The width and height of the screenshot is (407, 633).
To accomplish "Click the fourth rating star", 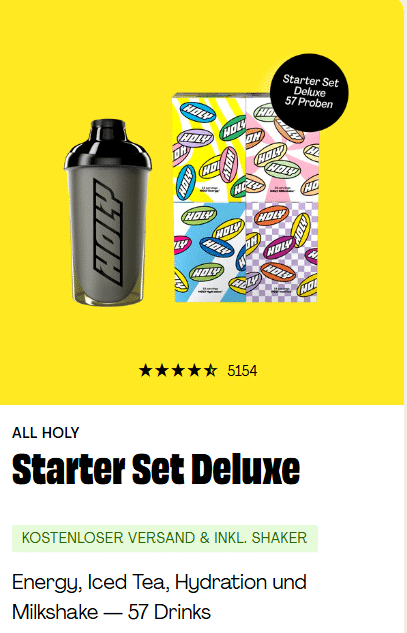I will (x=194, y=370).
